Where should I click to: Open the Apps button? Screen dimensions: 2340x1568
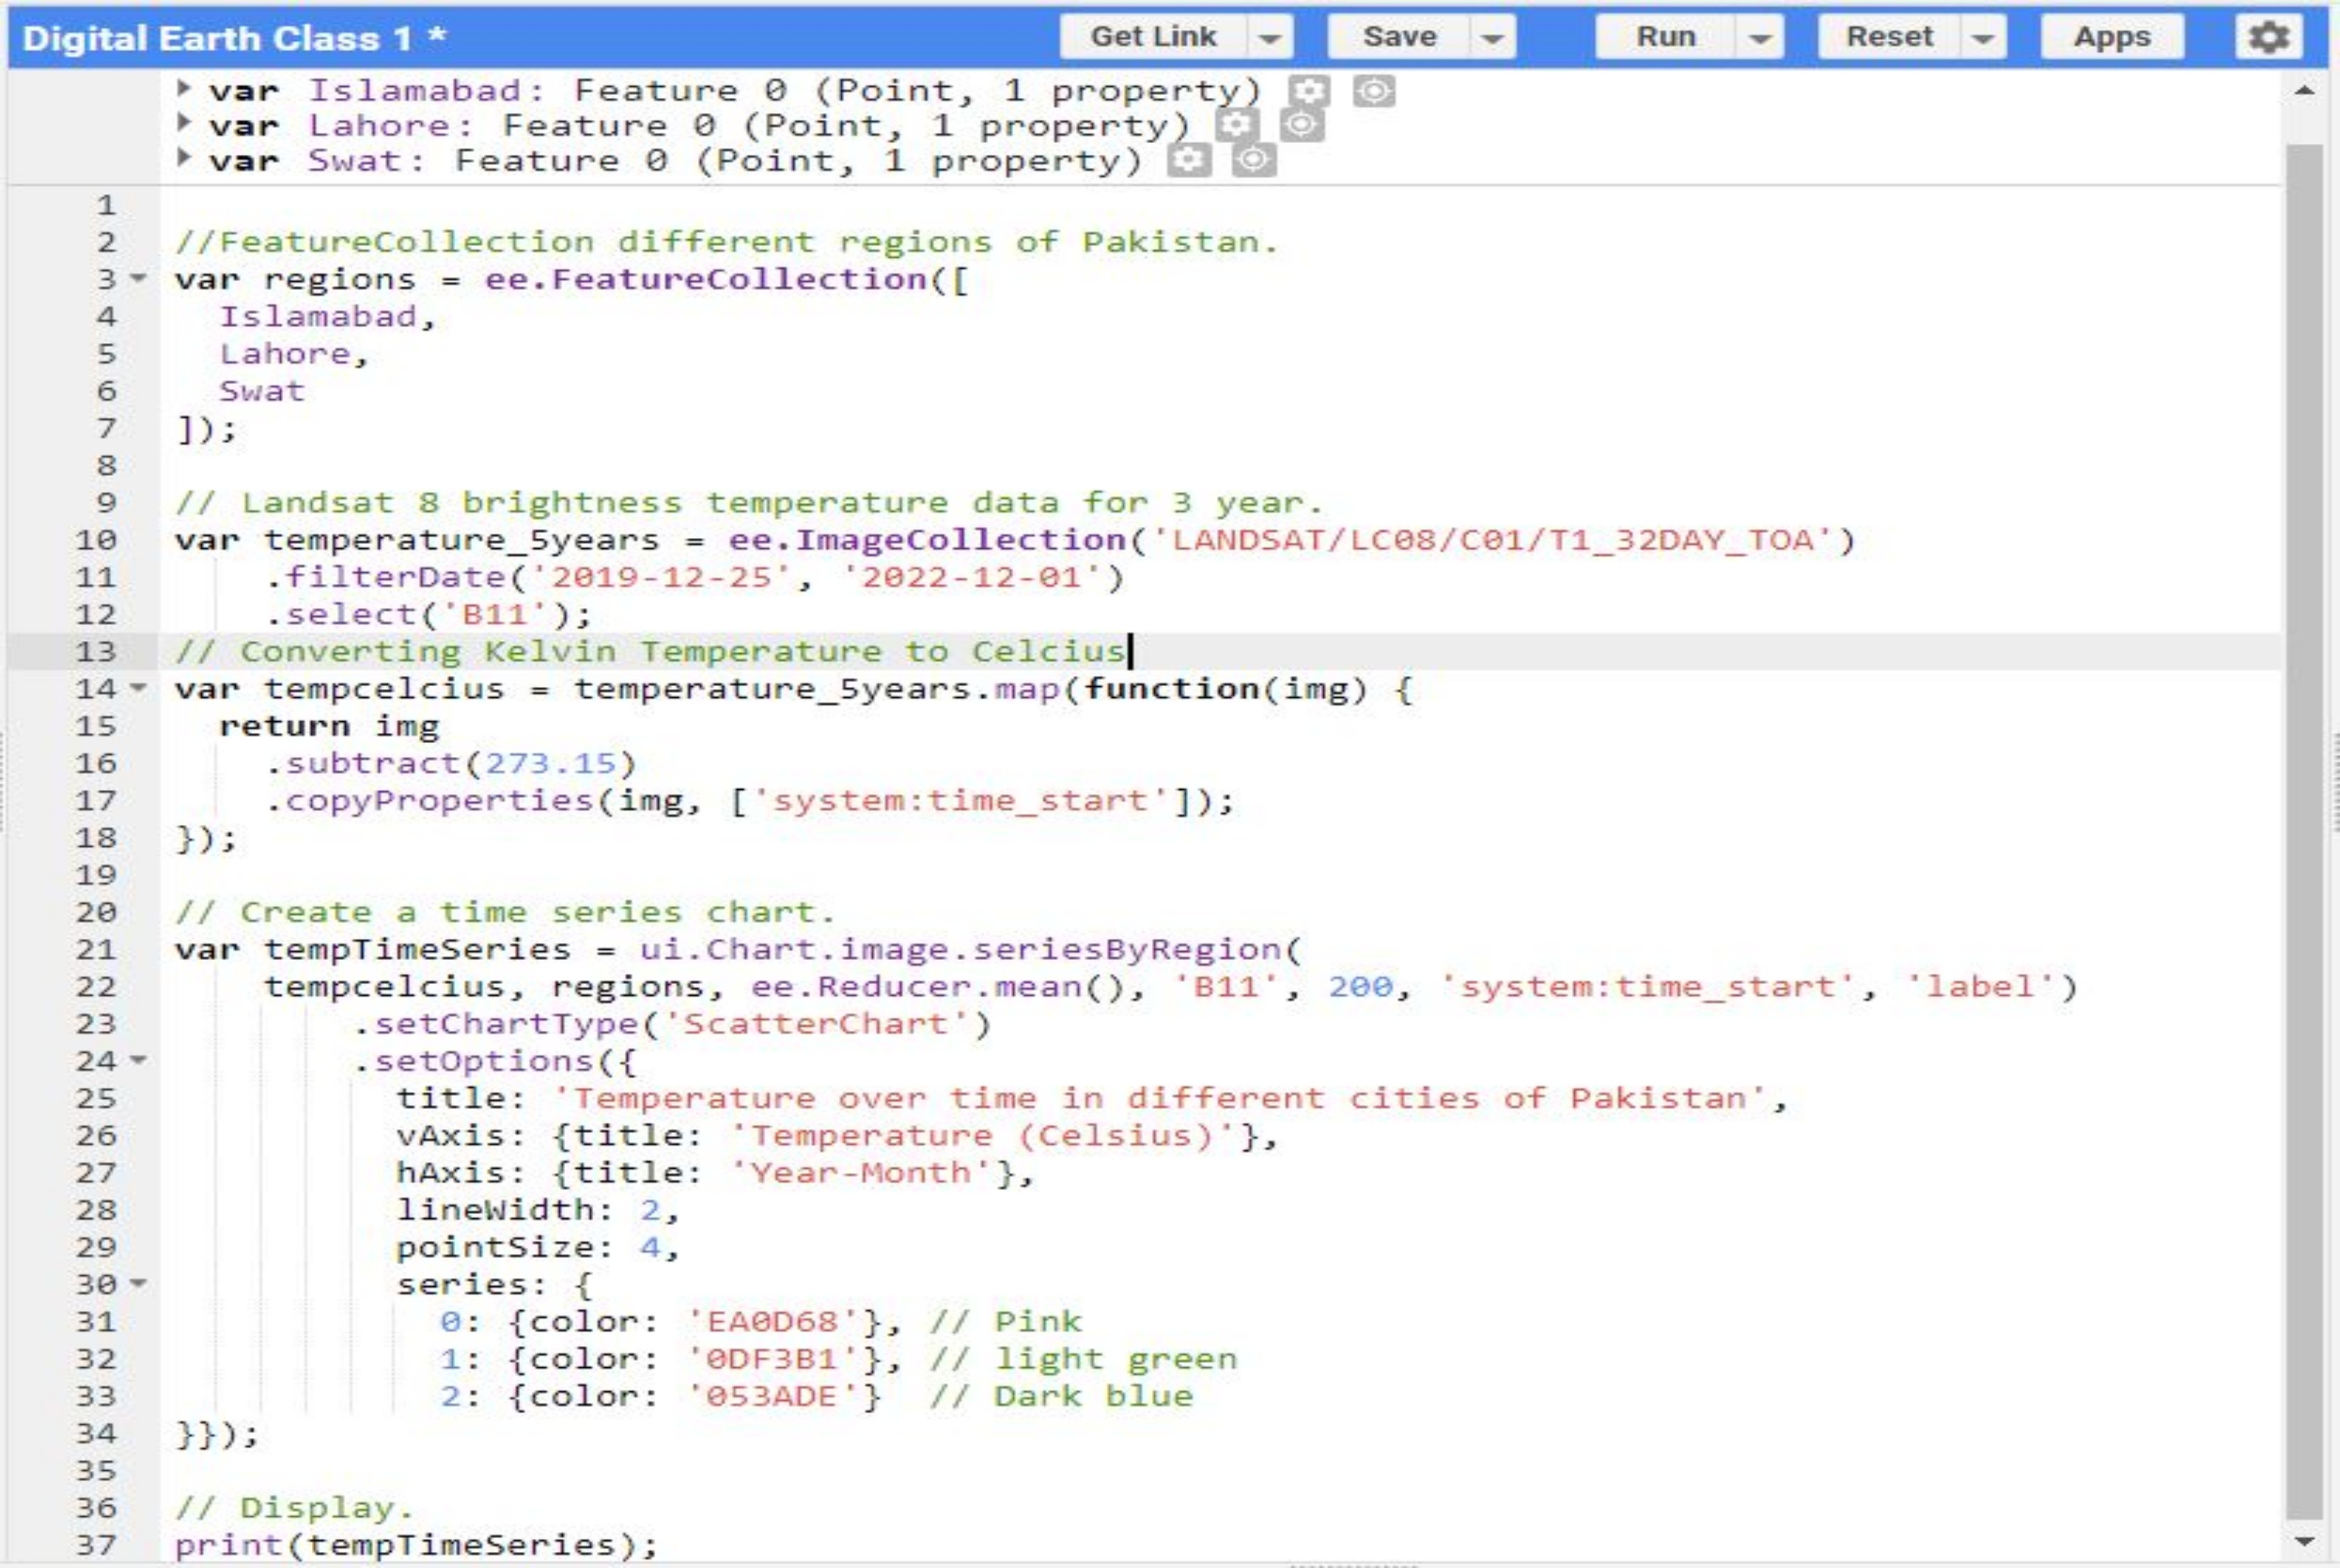click(2112, 37)
